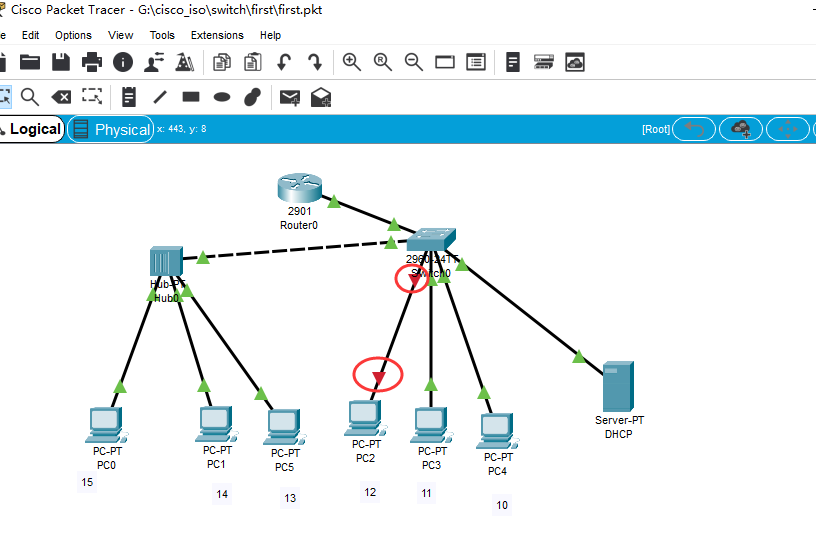Image resolution: width=816 pixels, height=560 pixels.
Task: Click the note labeled 13
Action: click(290, 498)
